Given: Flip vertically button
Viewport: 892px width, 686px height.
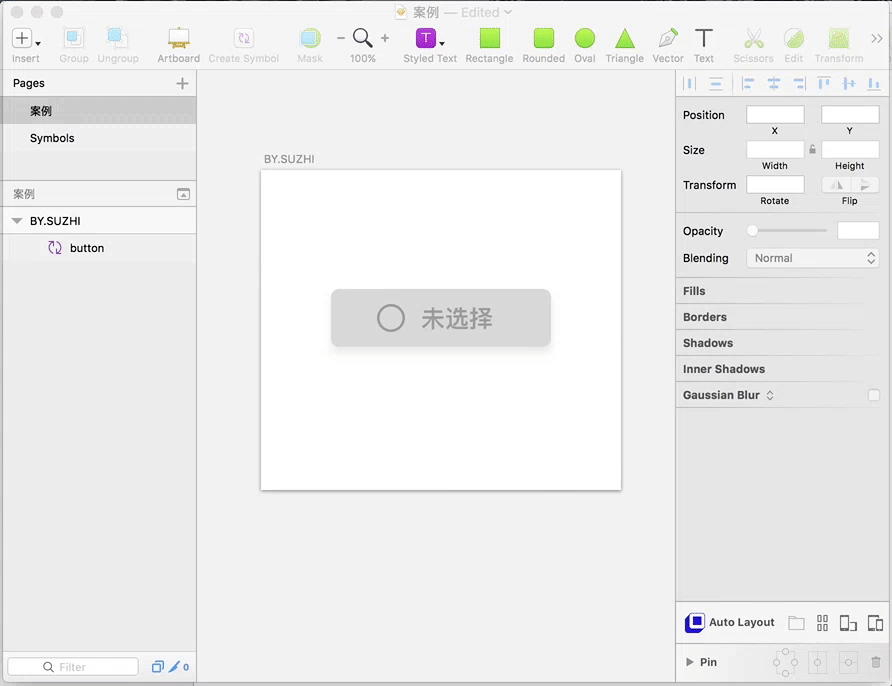Looking at the screenshot, I should coord(865,184).
